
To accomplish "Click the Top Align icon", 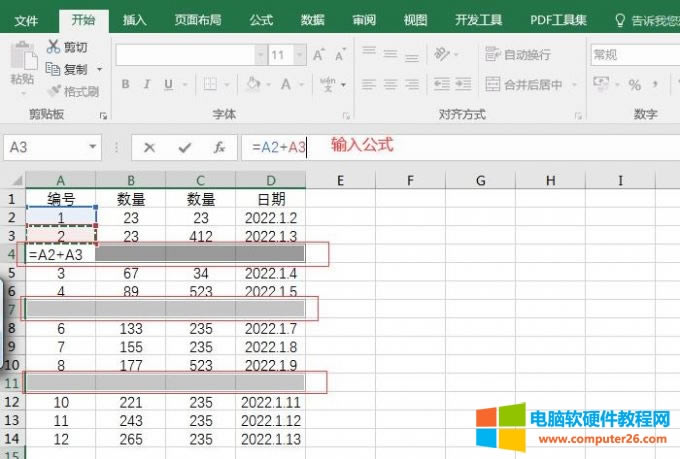I will (369, 52).
